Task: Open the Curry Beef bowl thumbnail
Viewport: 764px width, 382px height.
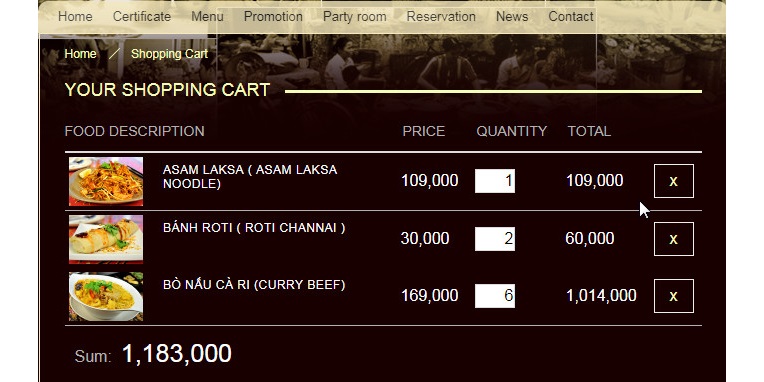Action: 106,297
